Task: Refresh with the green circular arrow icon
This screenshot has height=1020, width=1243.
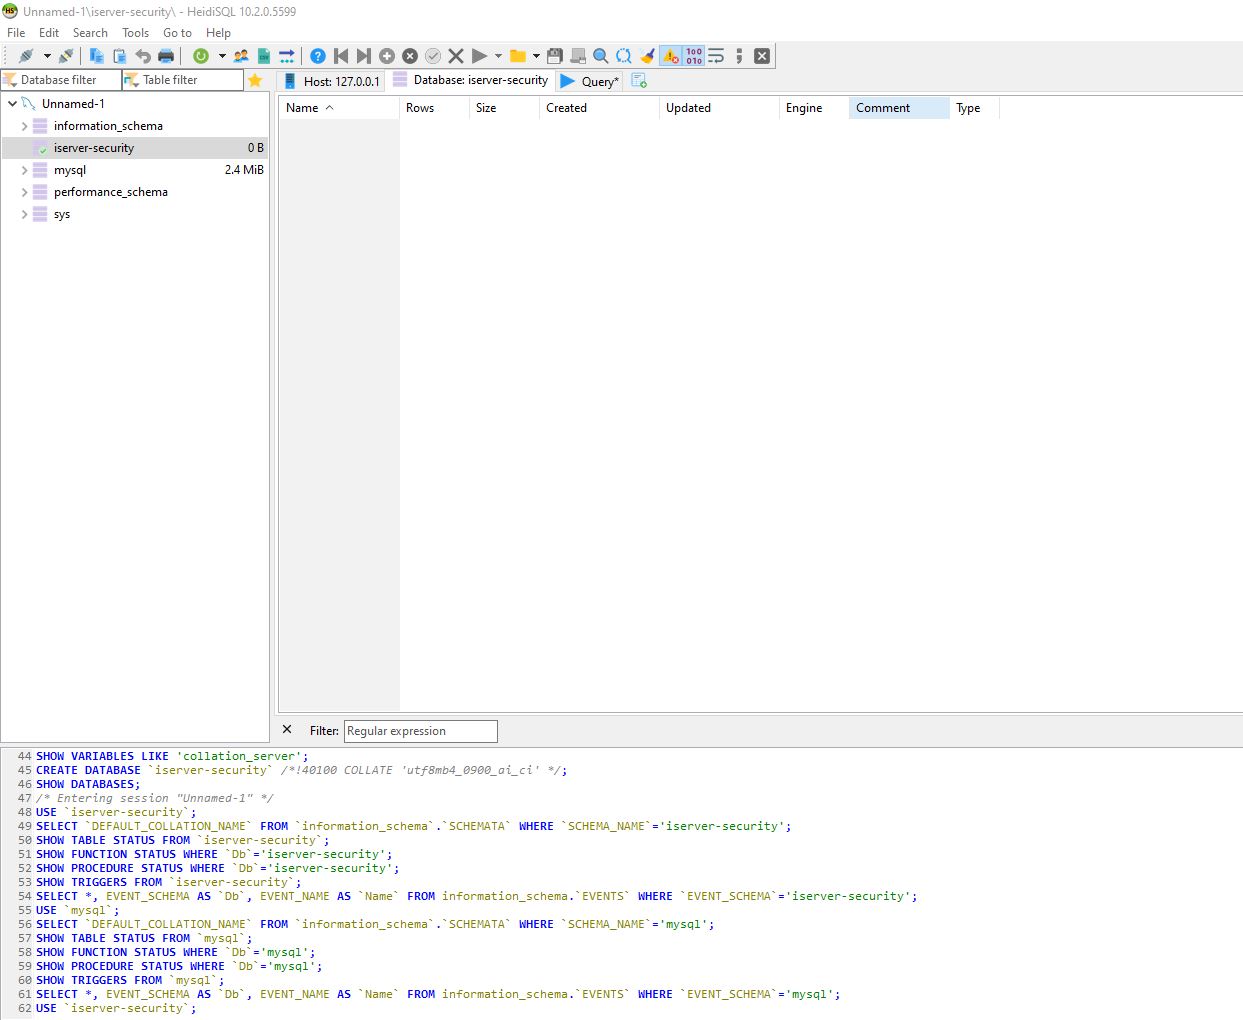Action: click(x=201, y=56)
